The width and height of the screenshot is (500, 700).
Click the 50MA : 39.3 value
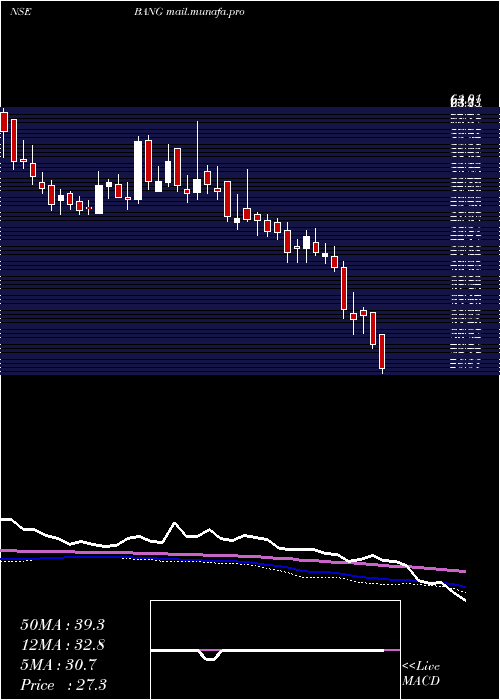[x=62, y=625]
